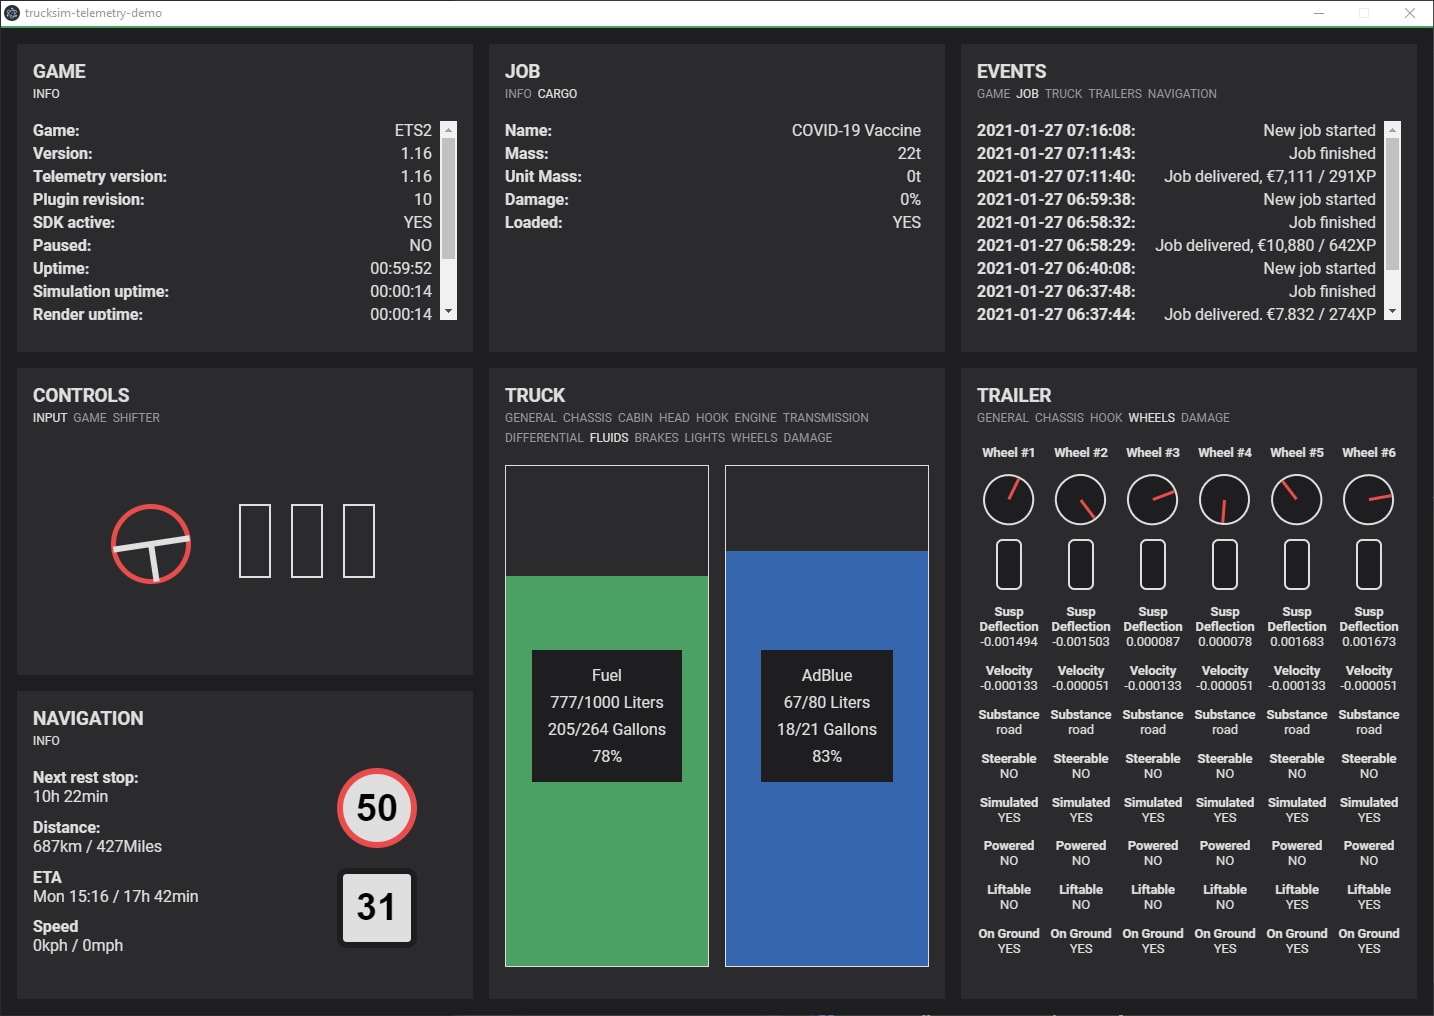Click Wheel #3 rotation dial
Screen dimensions: 1434x1016
click(x=1152, y=500)
